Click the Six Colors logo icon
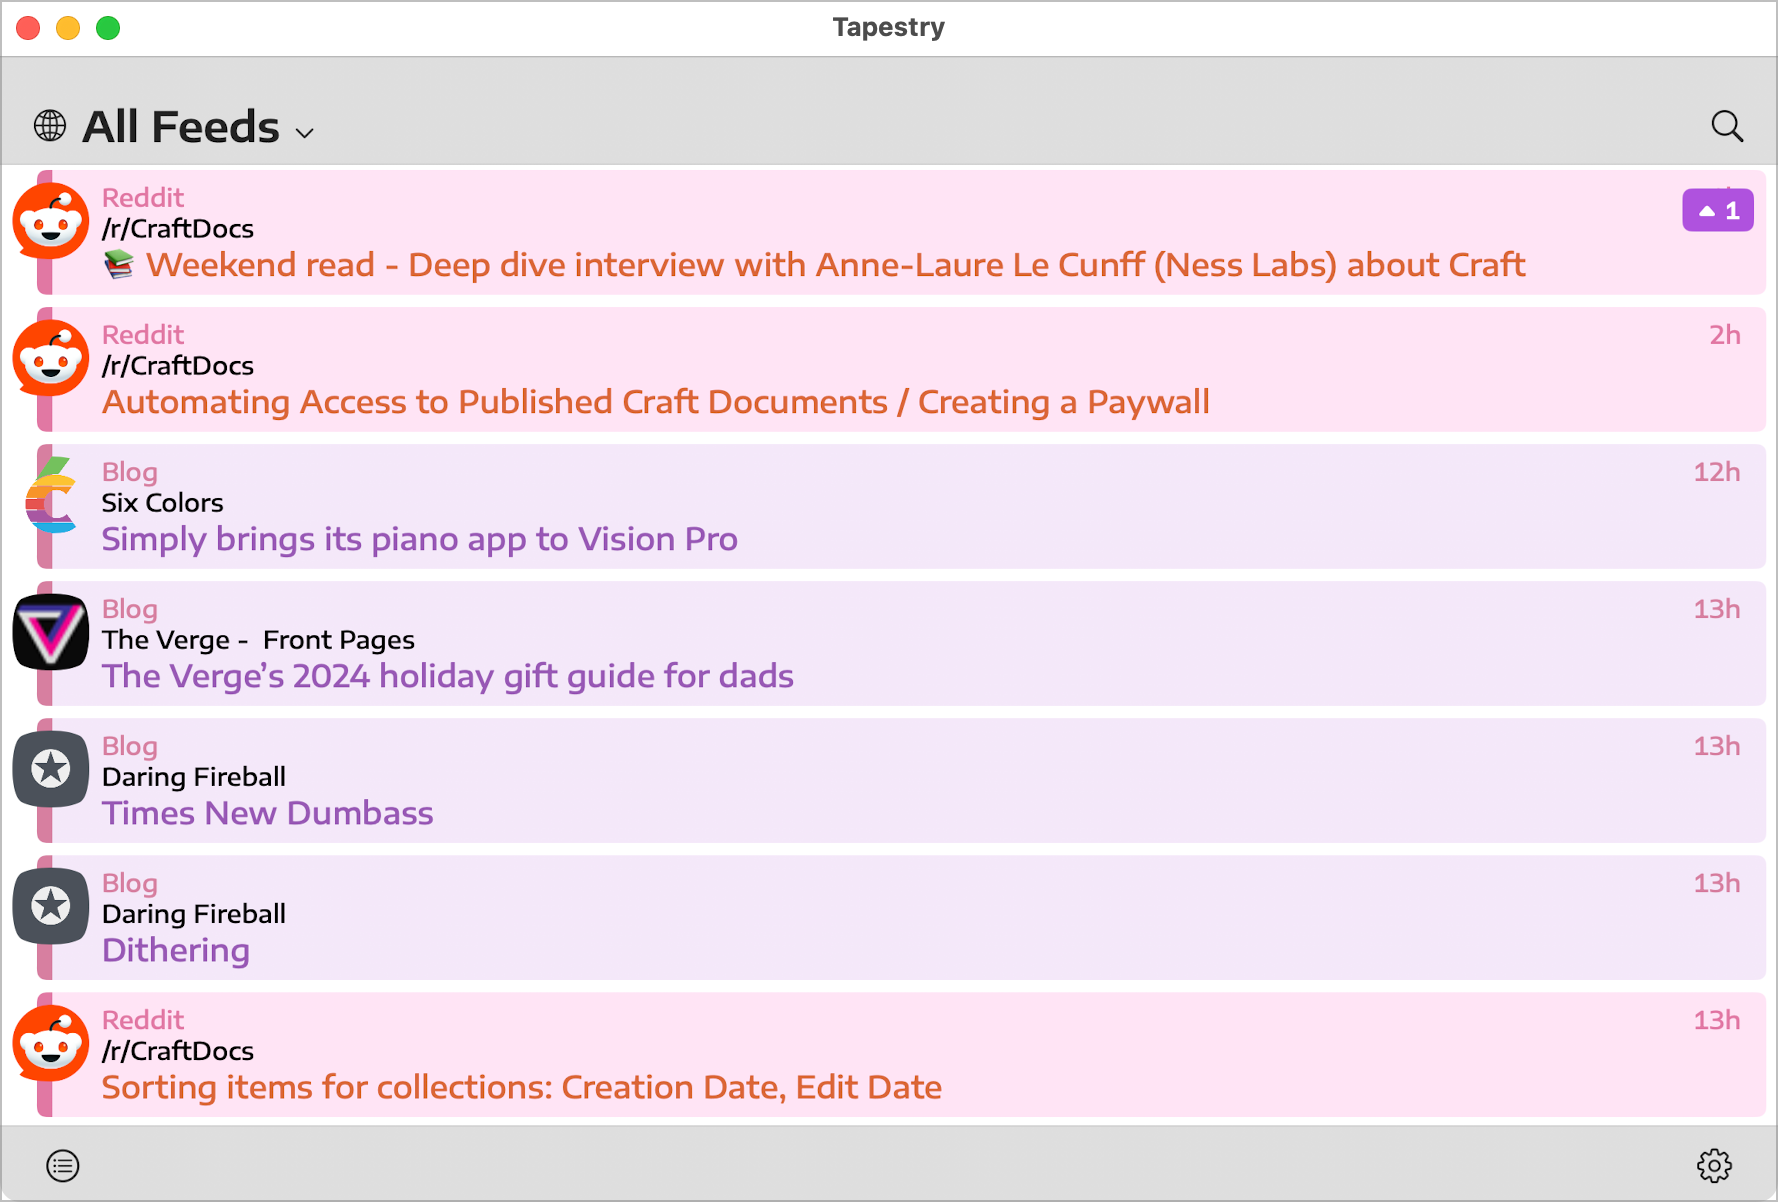The height and width of the screenshot is (1202, 1778). click(50, 495)
